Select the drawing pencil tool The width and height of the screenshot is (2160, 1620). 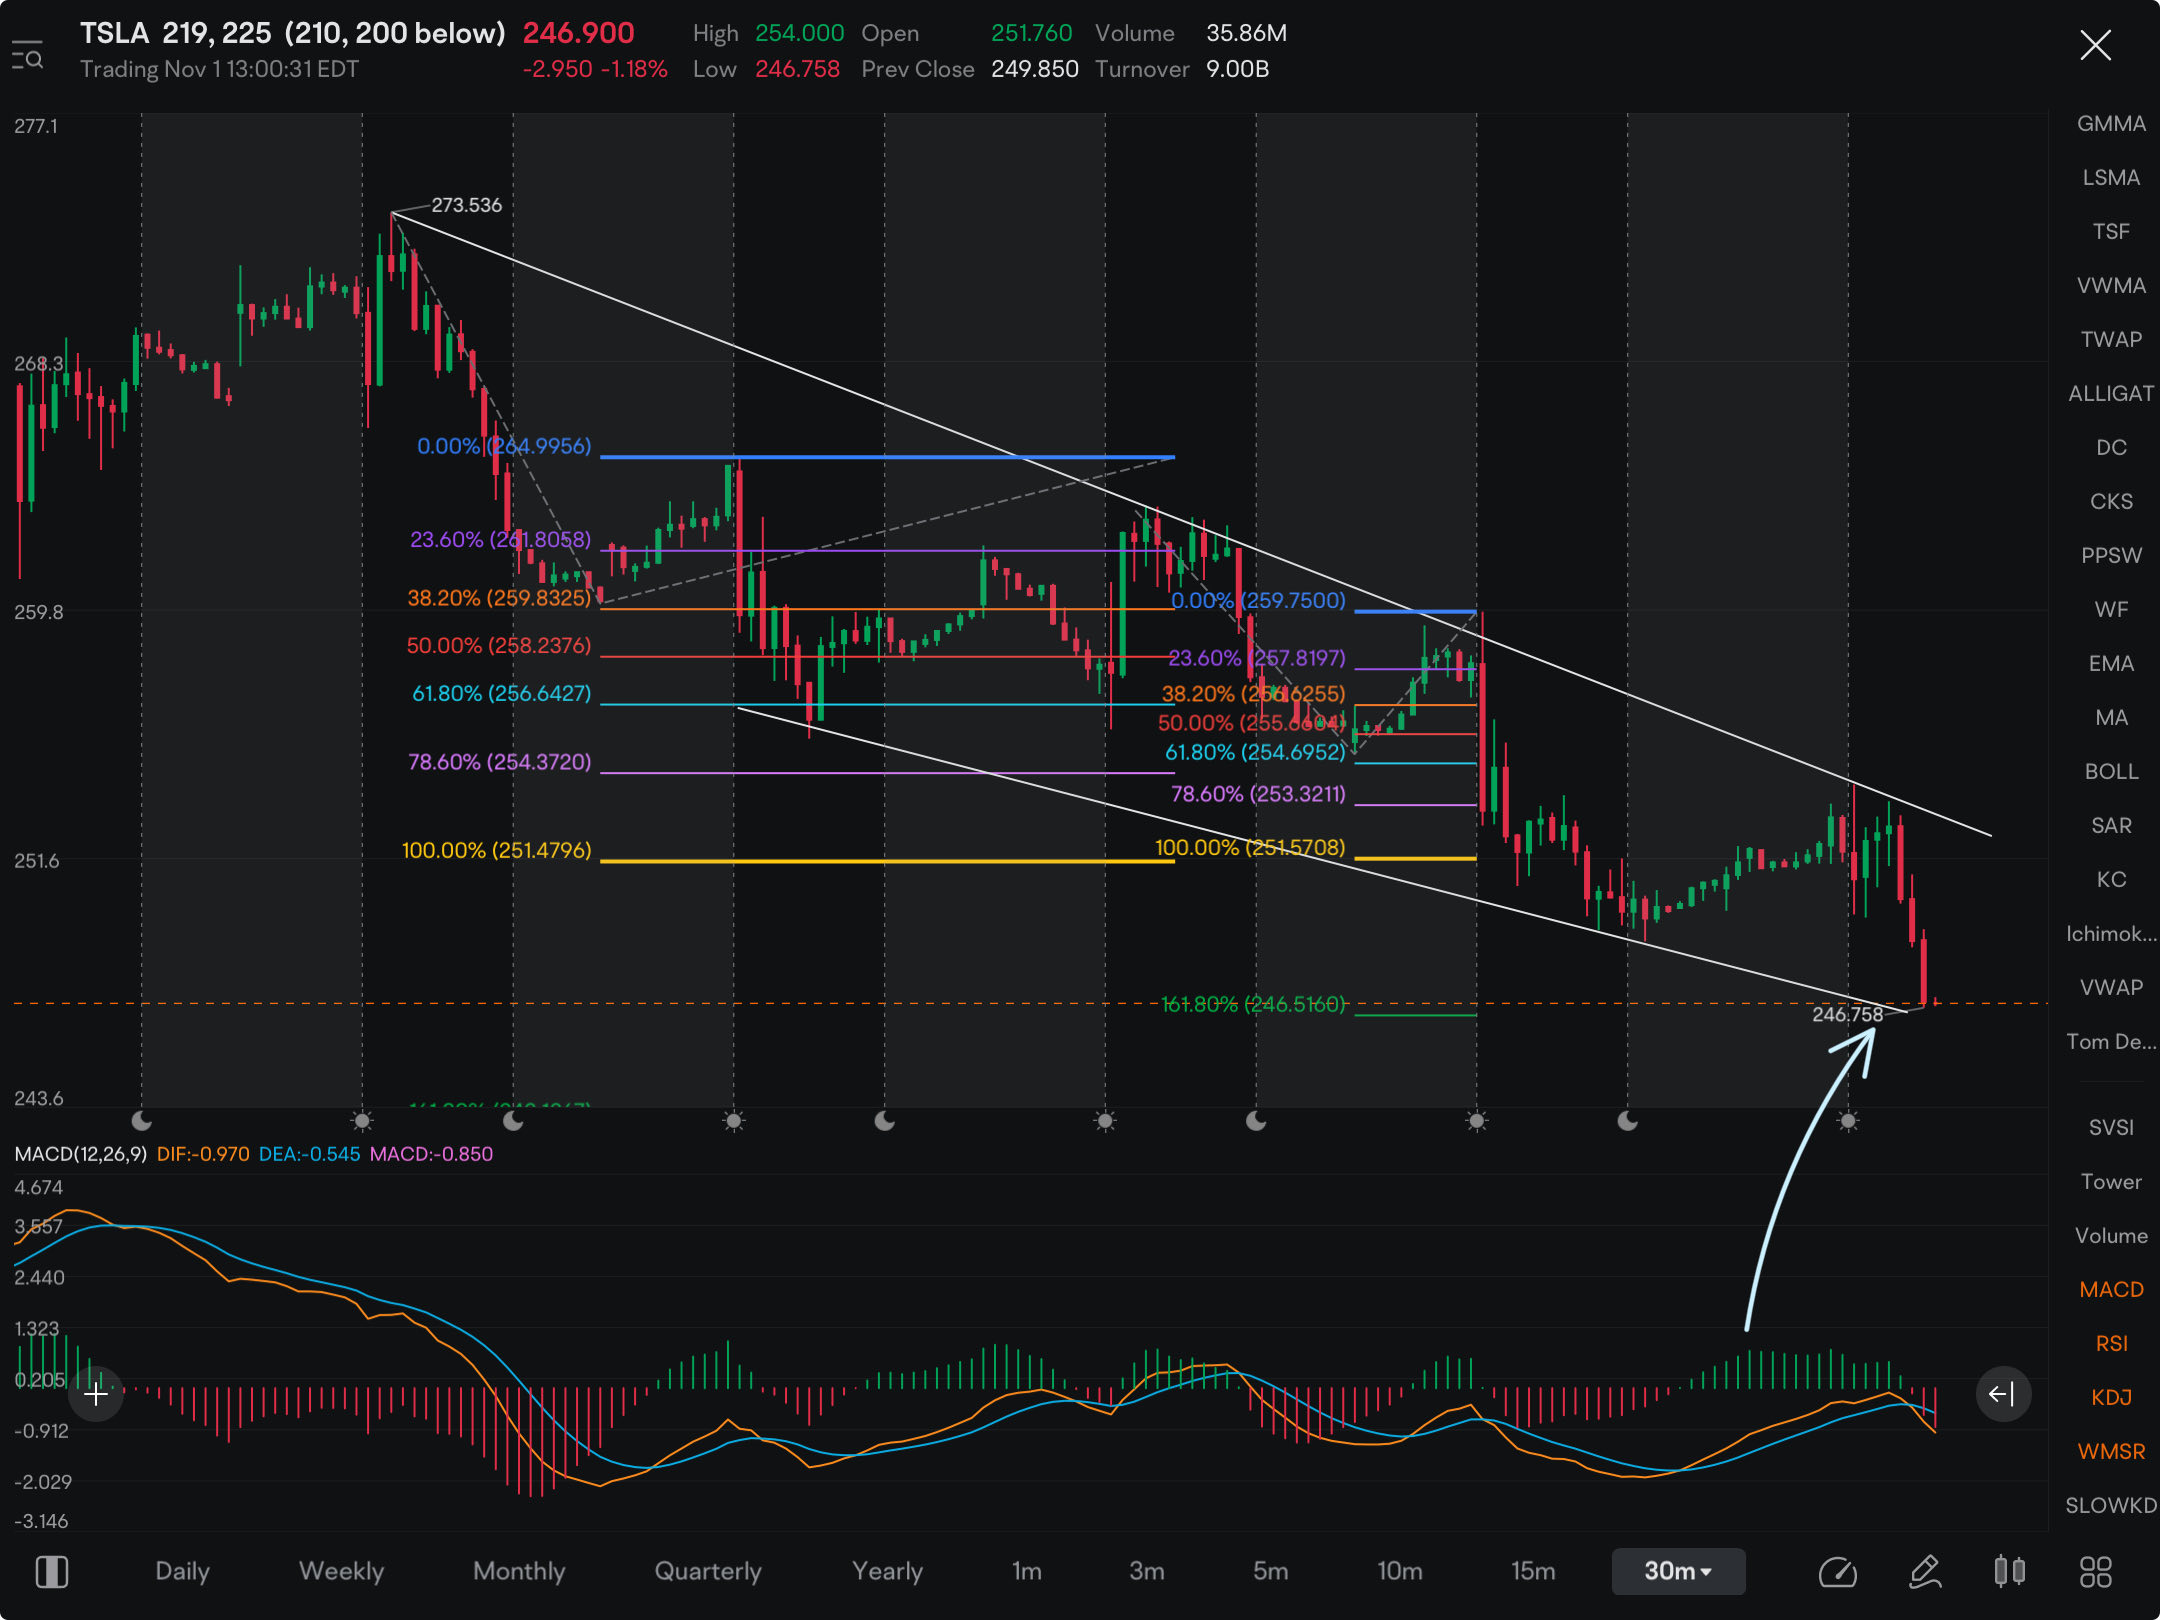(1925, 1572)
